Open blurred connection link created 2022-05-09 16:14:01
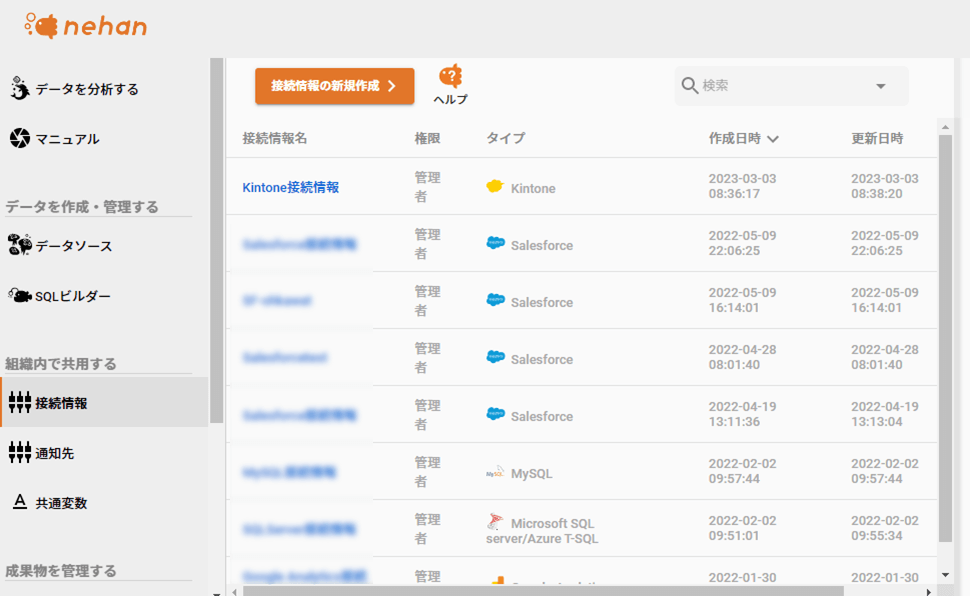The width and height of the screenshot is (970, 596). [x=277, y=301]
